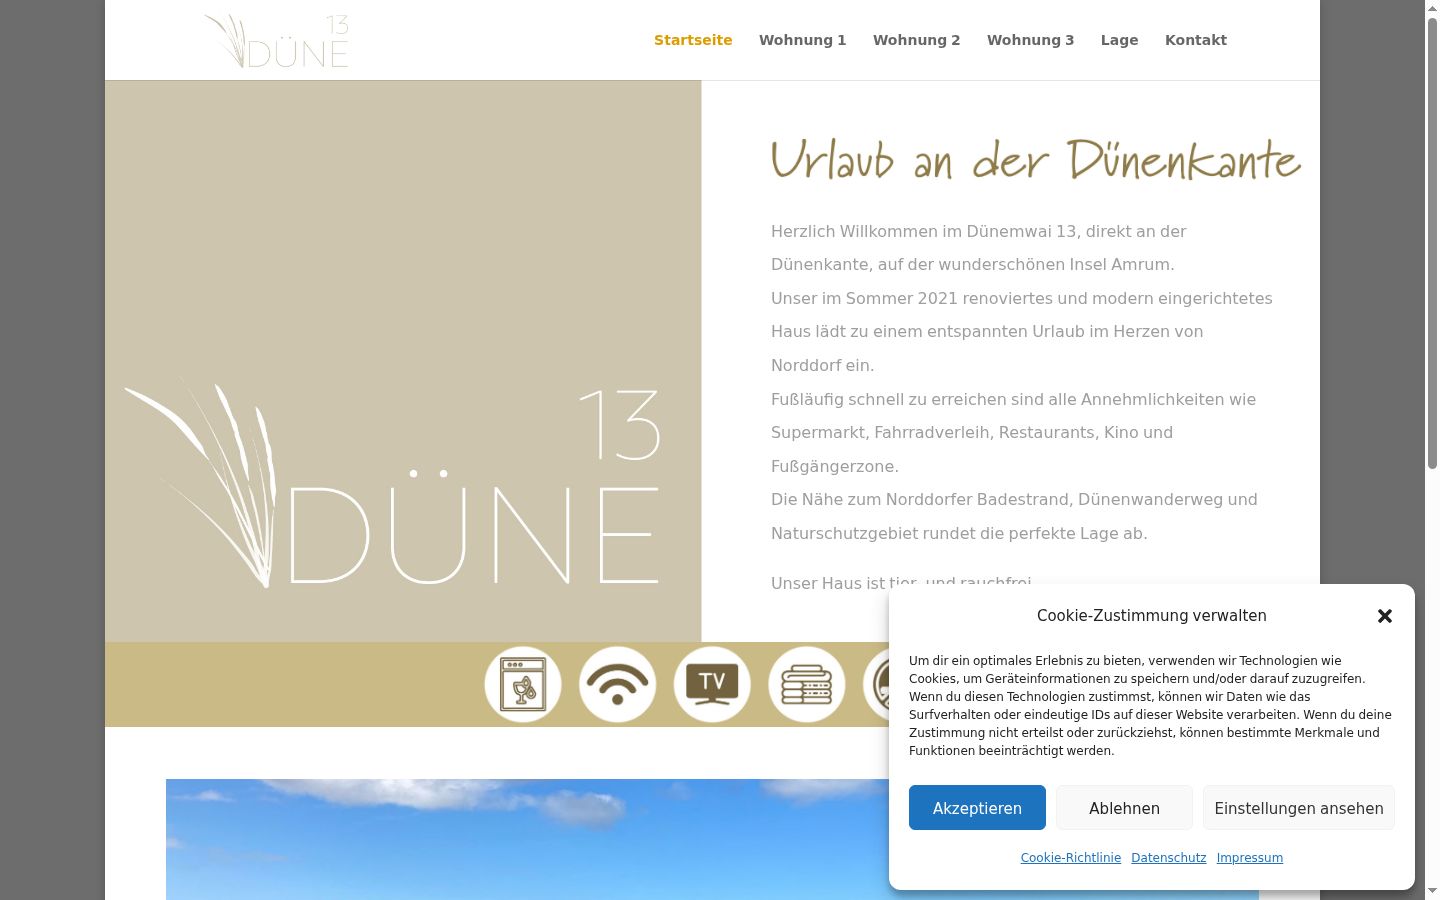Click the beach sky photo
This screenshot has height=900, width=1440.
pyautogui.click(x=527, y=839)
